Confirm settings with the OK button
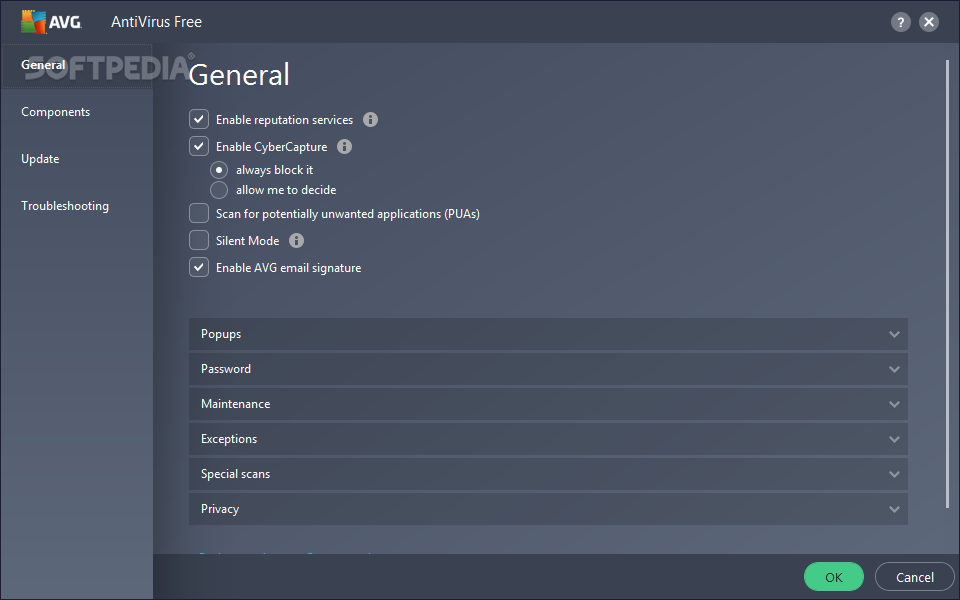Image resolution: width=960 pixels, height=600 pixels. pos(833,577)
